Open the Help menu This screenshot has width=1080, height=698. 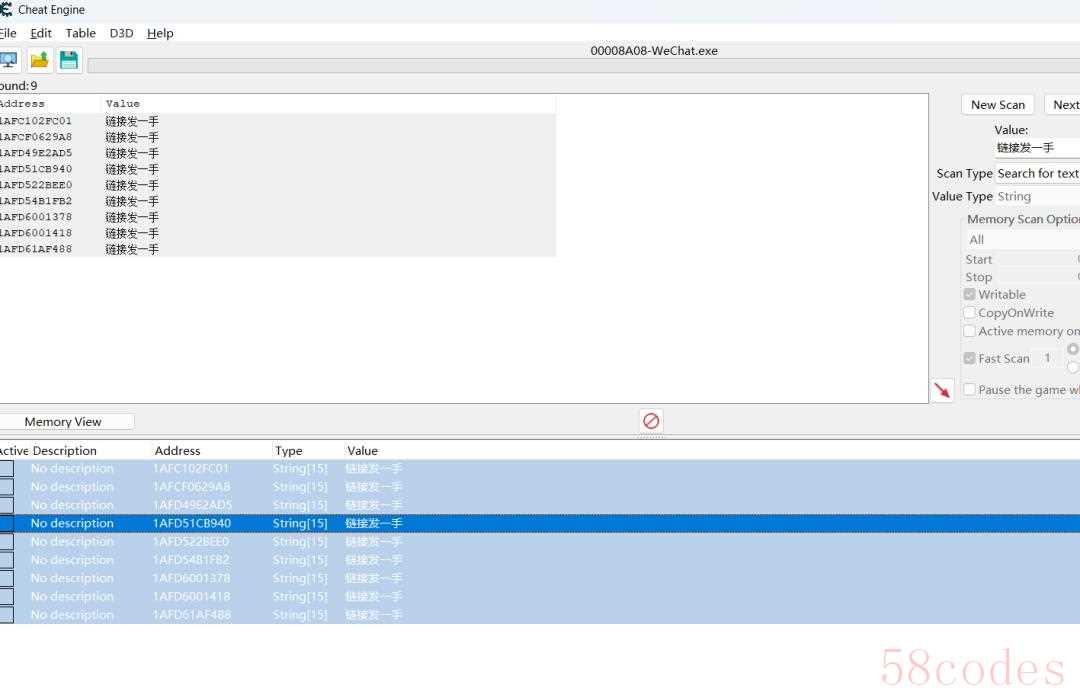pyautogui.click(x=160, y=33)
